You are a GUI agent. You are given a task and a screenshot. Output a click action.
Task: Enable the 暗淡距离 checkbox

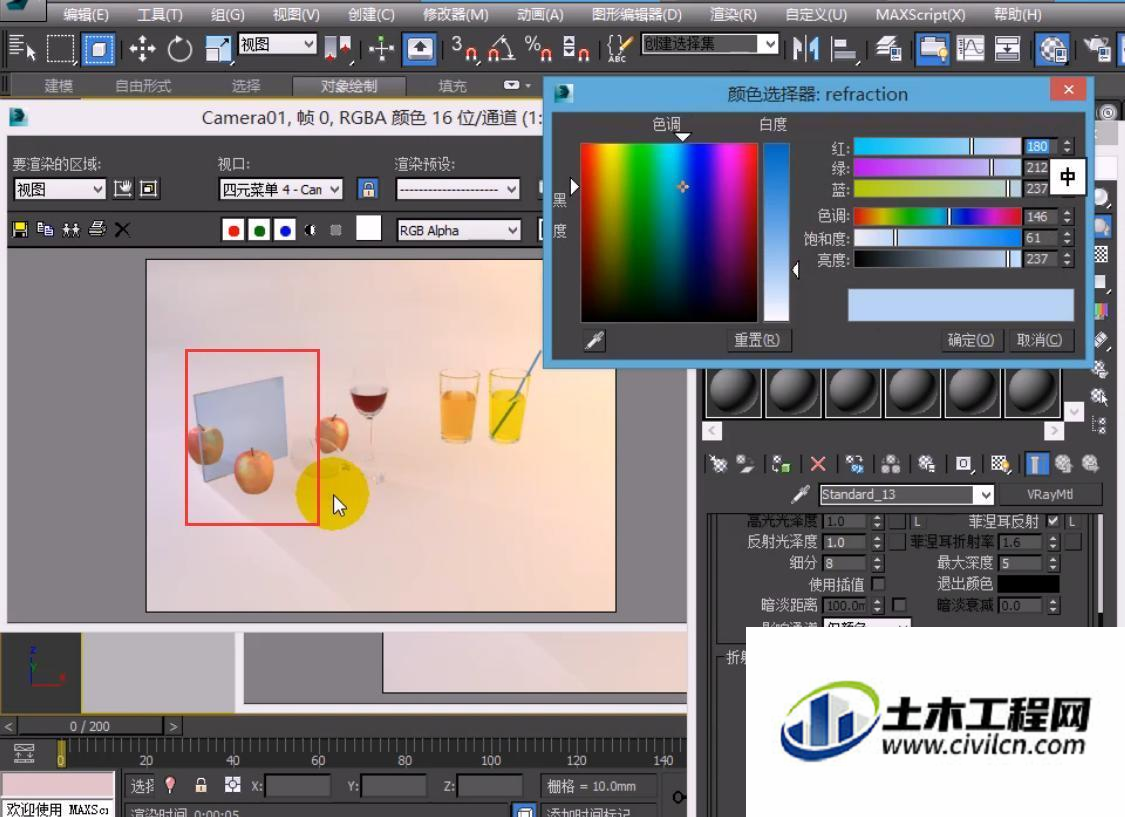pyautogui.click(x=899, y=605)
